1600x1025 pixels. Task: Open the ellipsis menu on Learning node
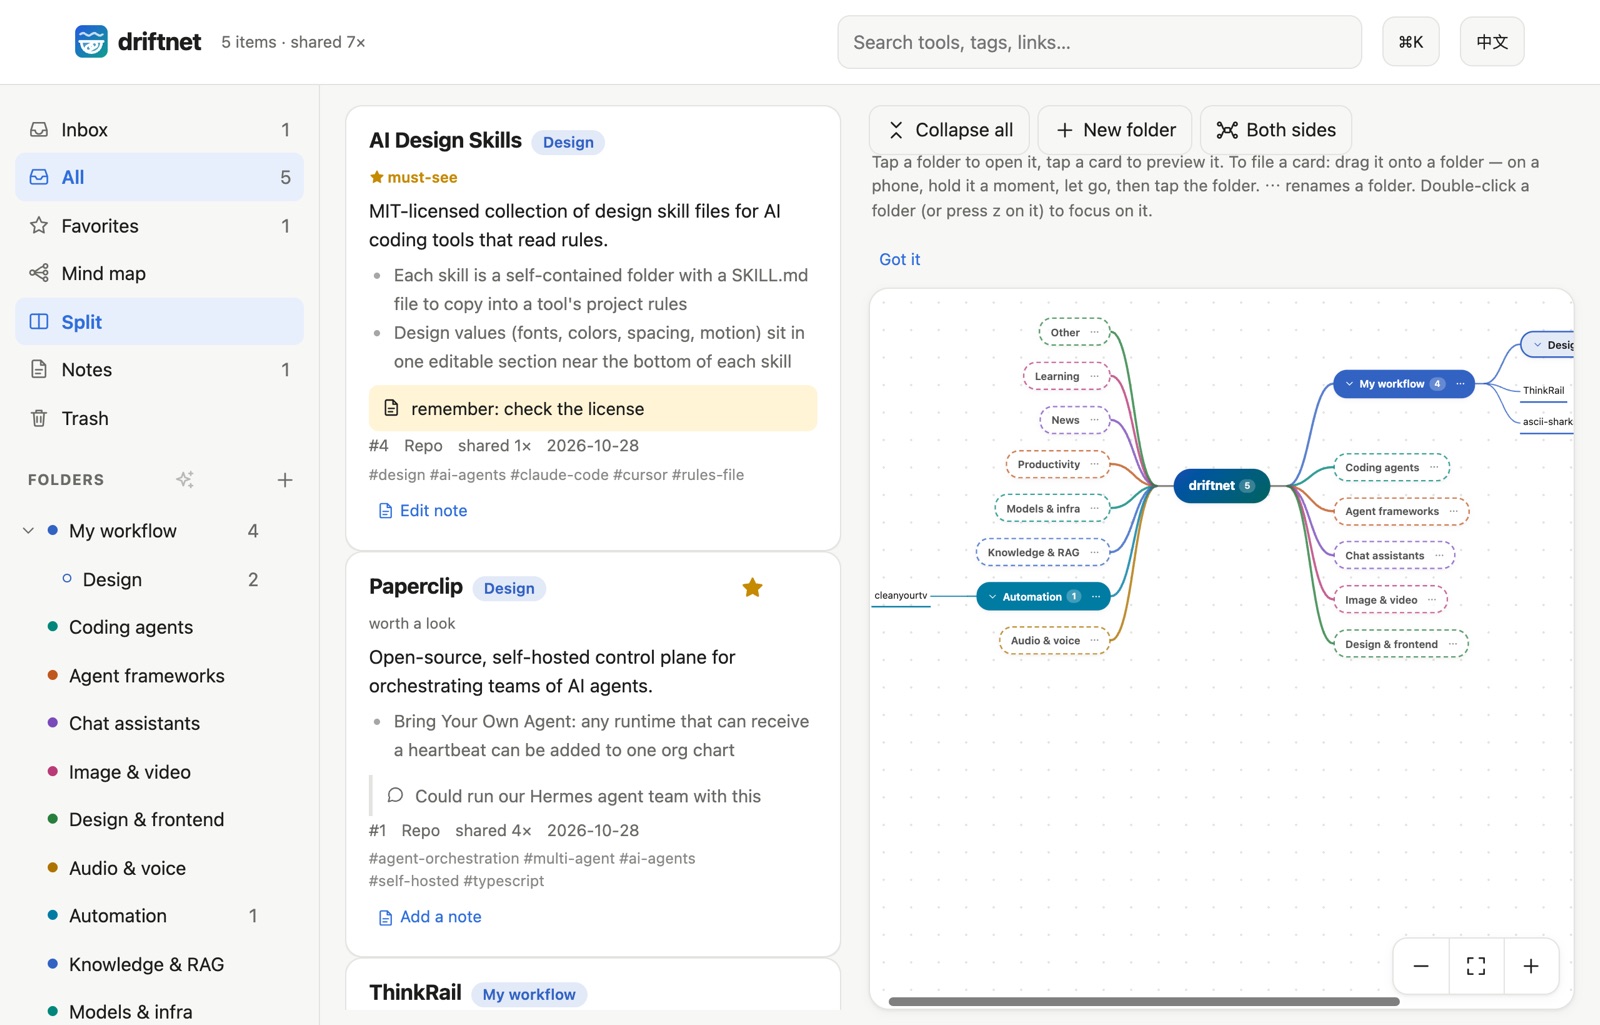point(1094,377)
